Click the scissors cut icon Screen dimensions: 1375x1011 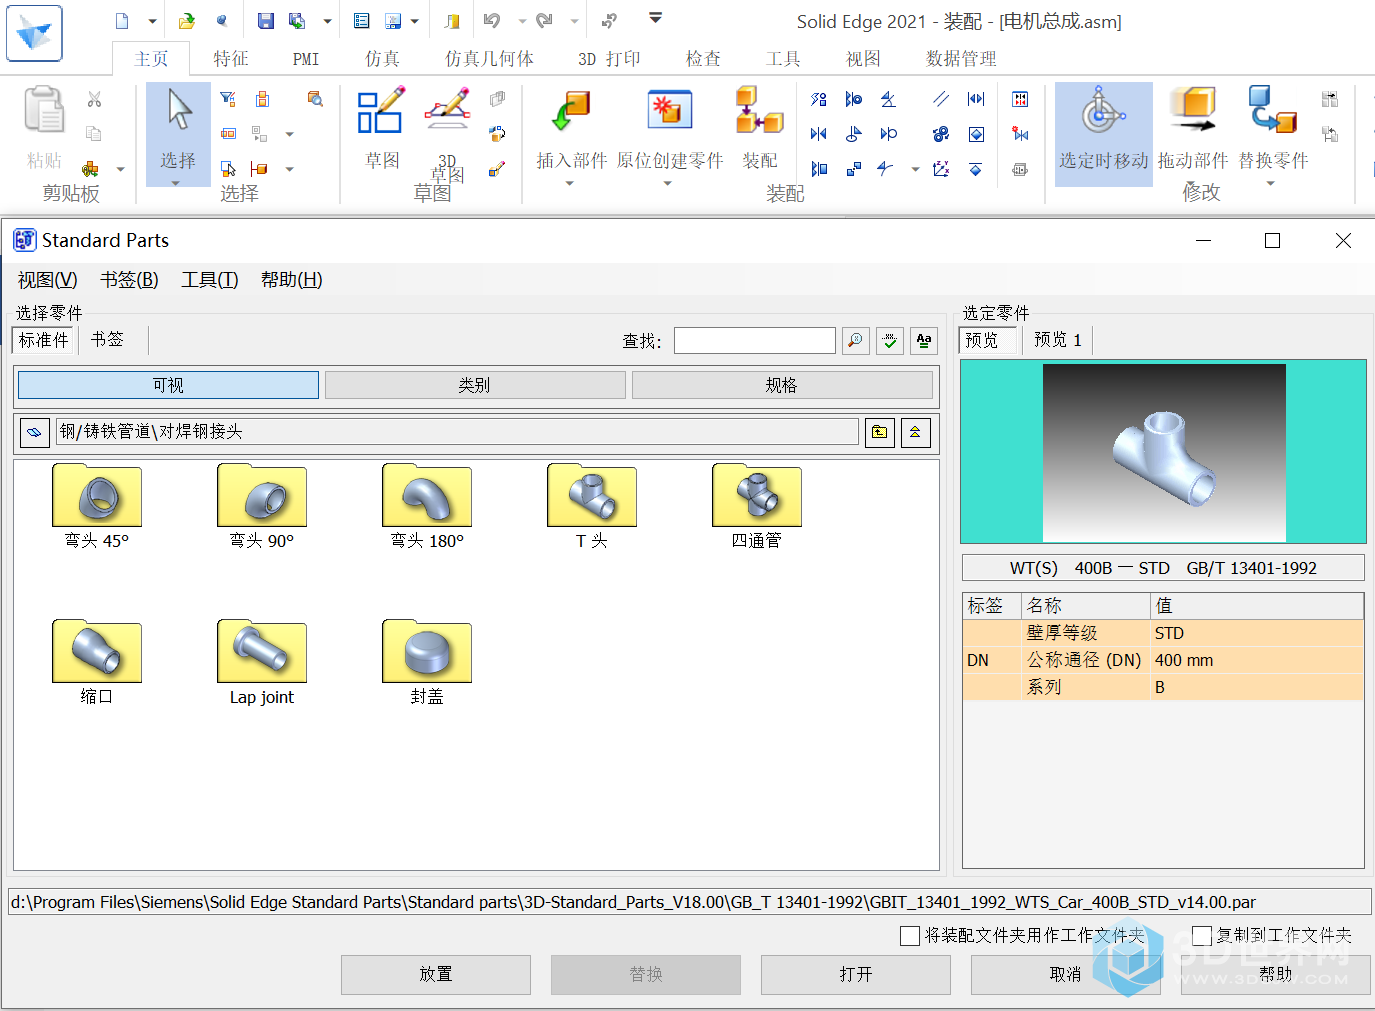[94, 99]
